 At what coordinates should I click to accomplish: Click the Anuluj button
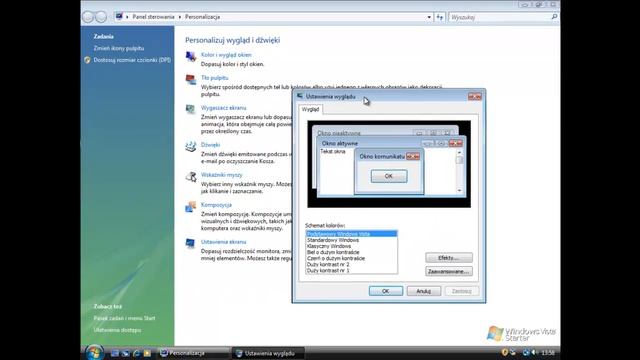(x=424, y=291)
